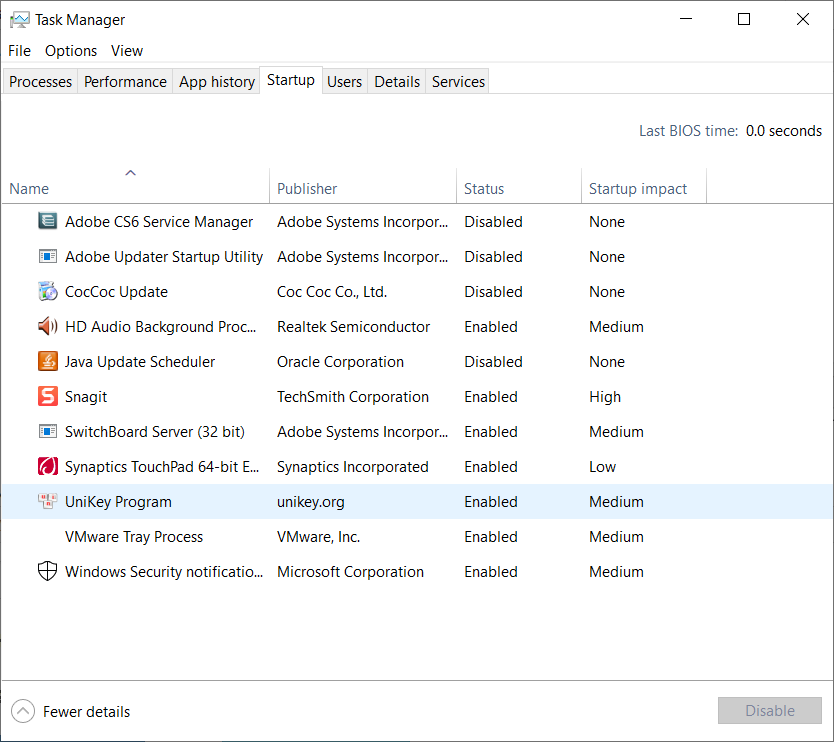
Task: Click the UniKey Program icon
Action: point(48,502)
